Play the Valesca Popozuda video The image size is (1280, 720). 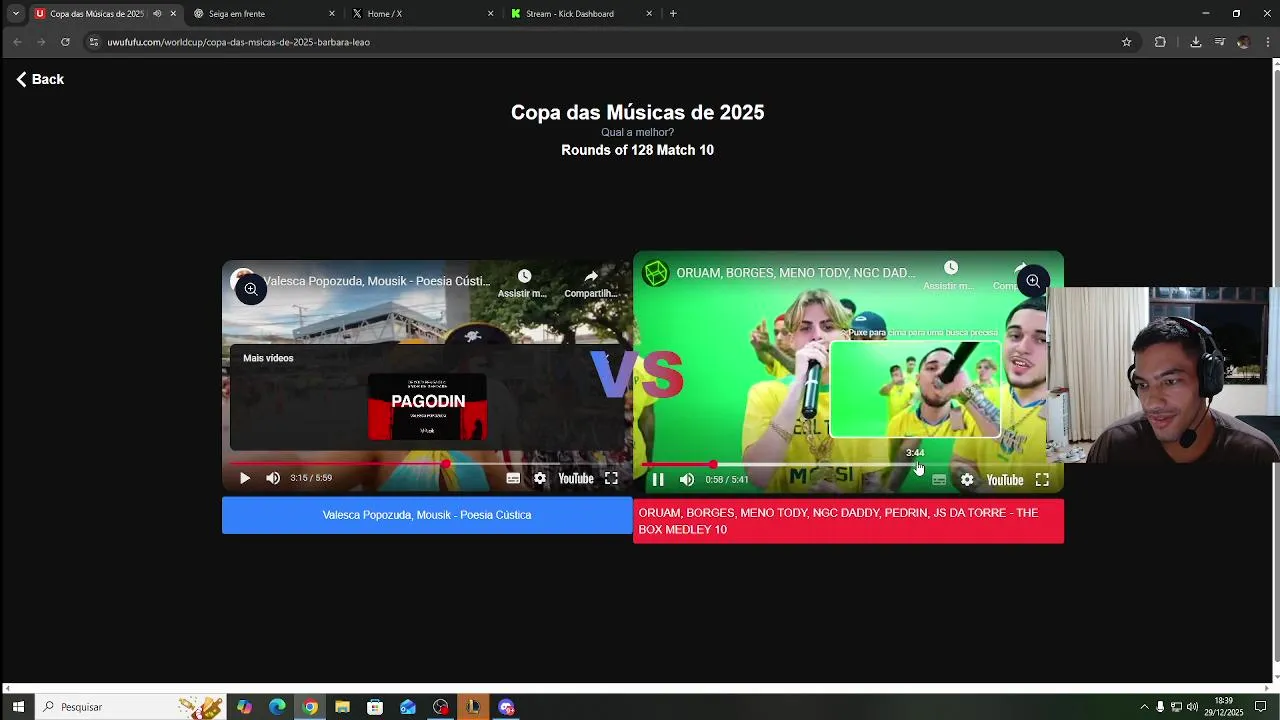(x=245, y=478)
